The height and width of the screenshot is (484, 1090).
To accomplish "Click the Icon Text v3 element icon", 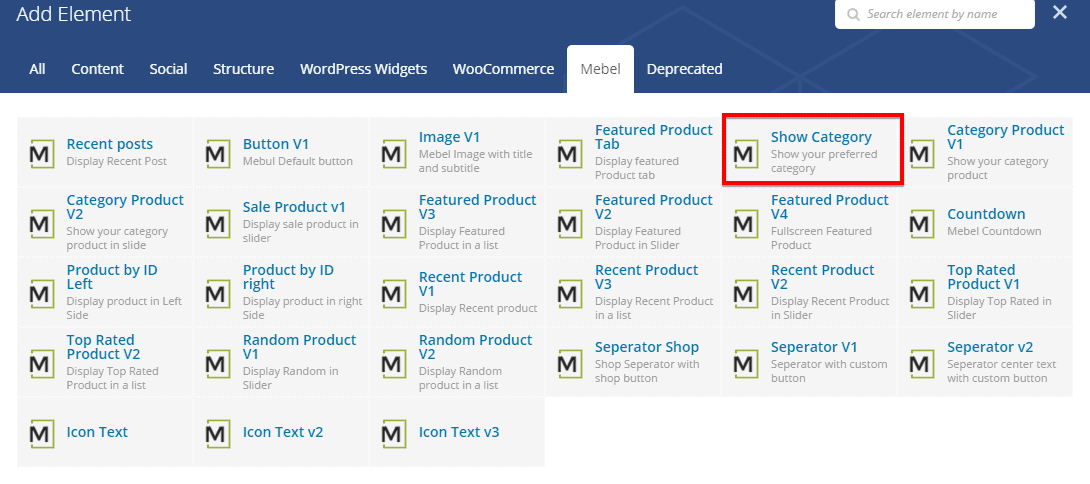I will [394, 433].
